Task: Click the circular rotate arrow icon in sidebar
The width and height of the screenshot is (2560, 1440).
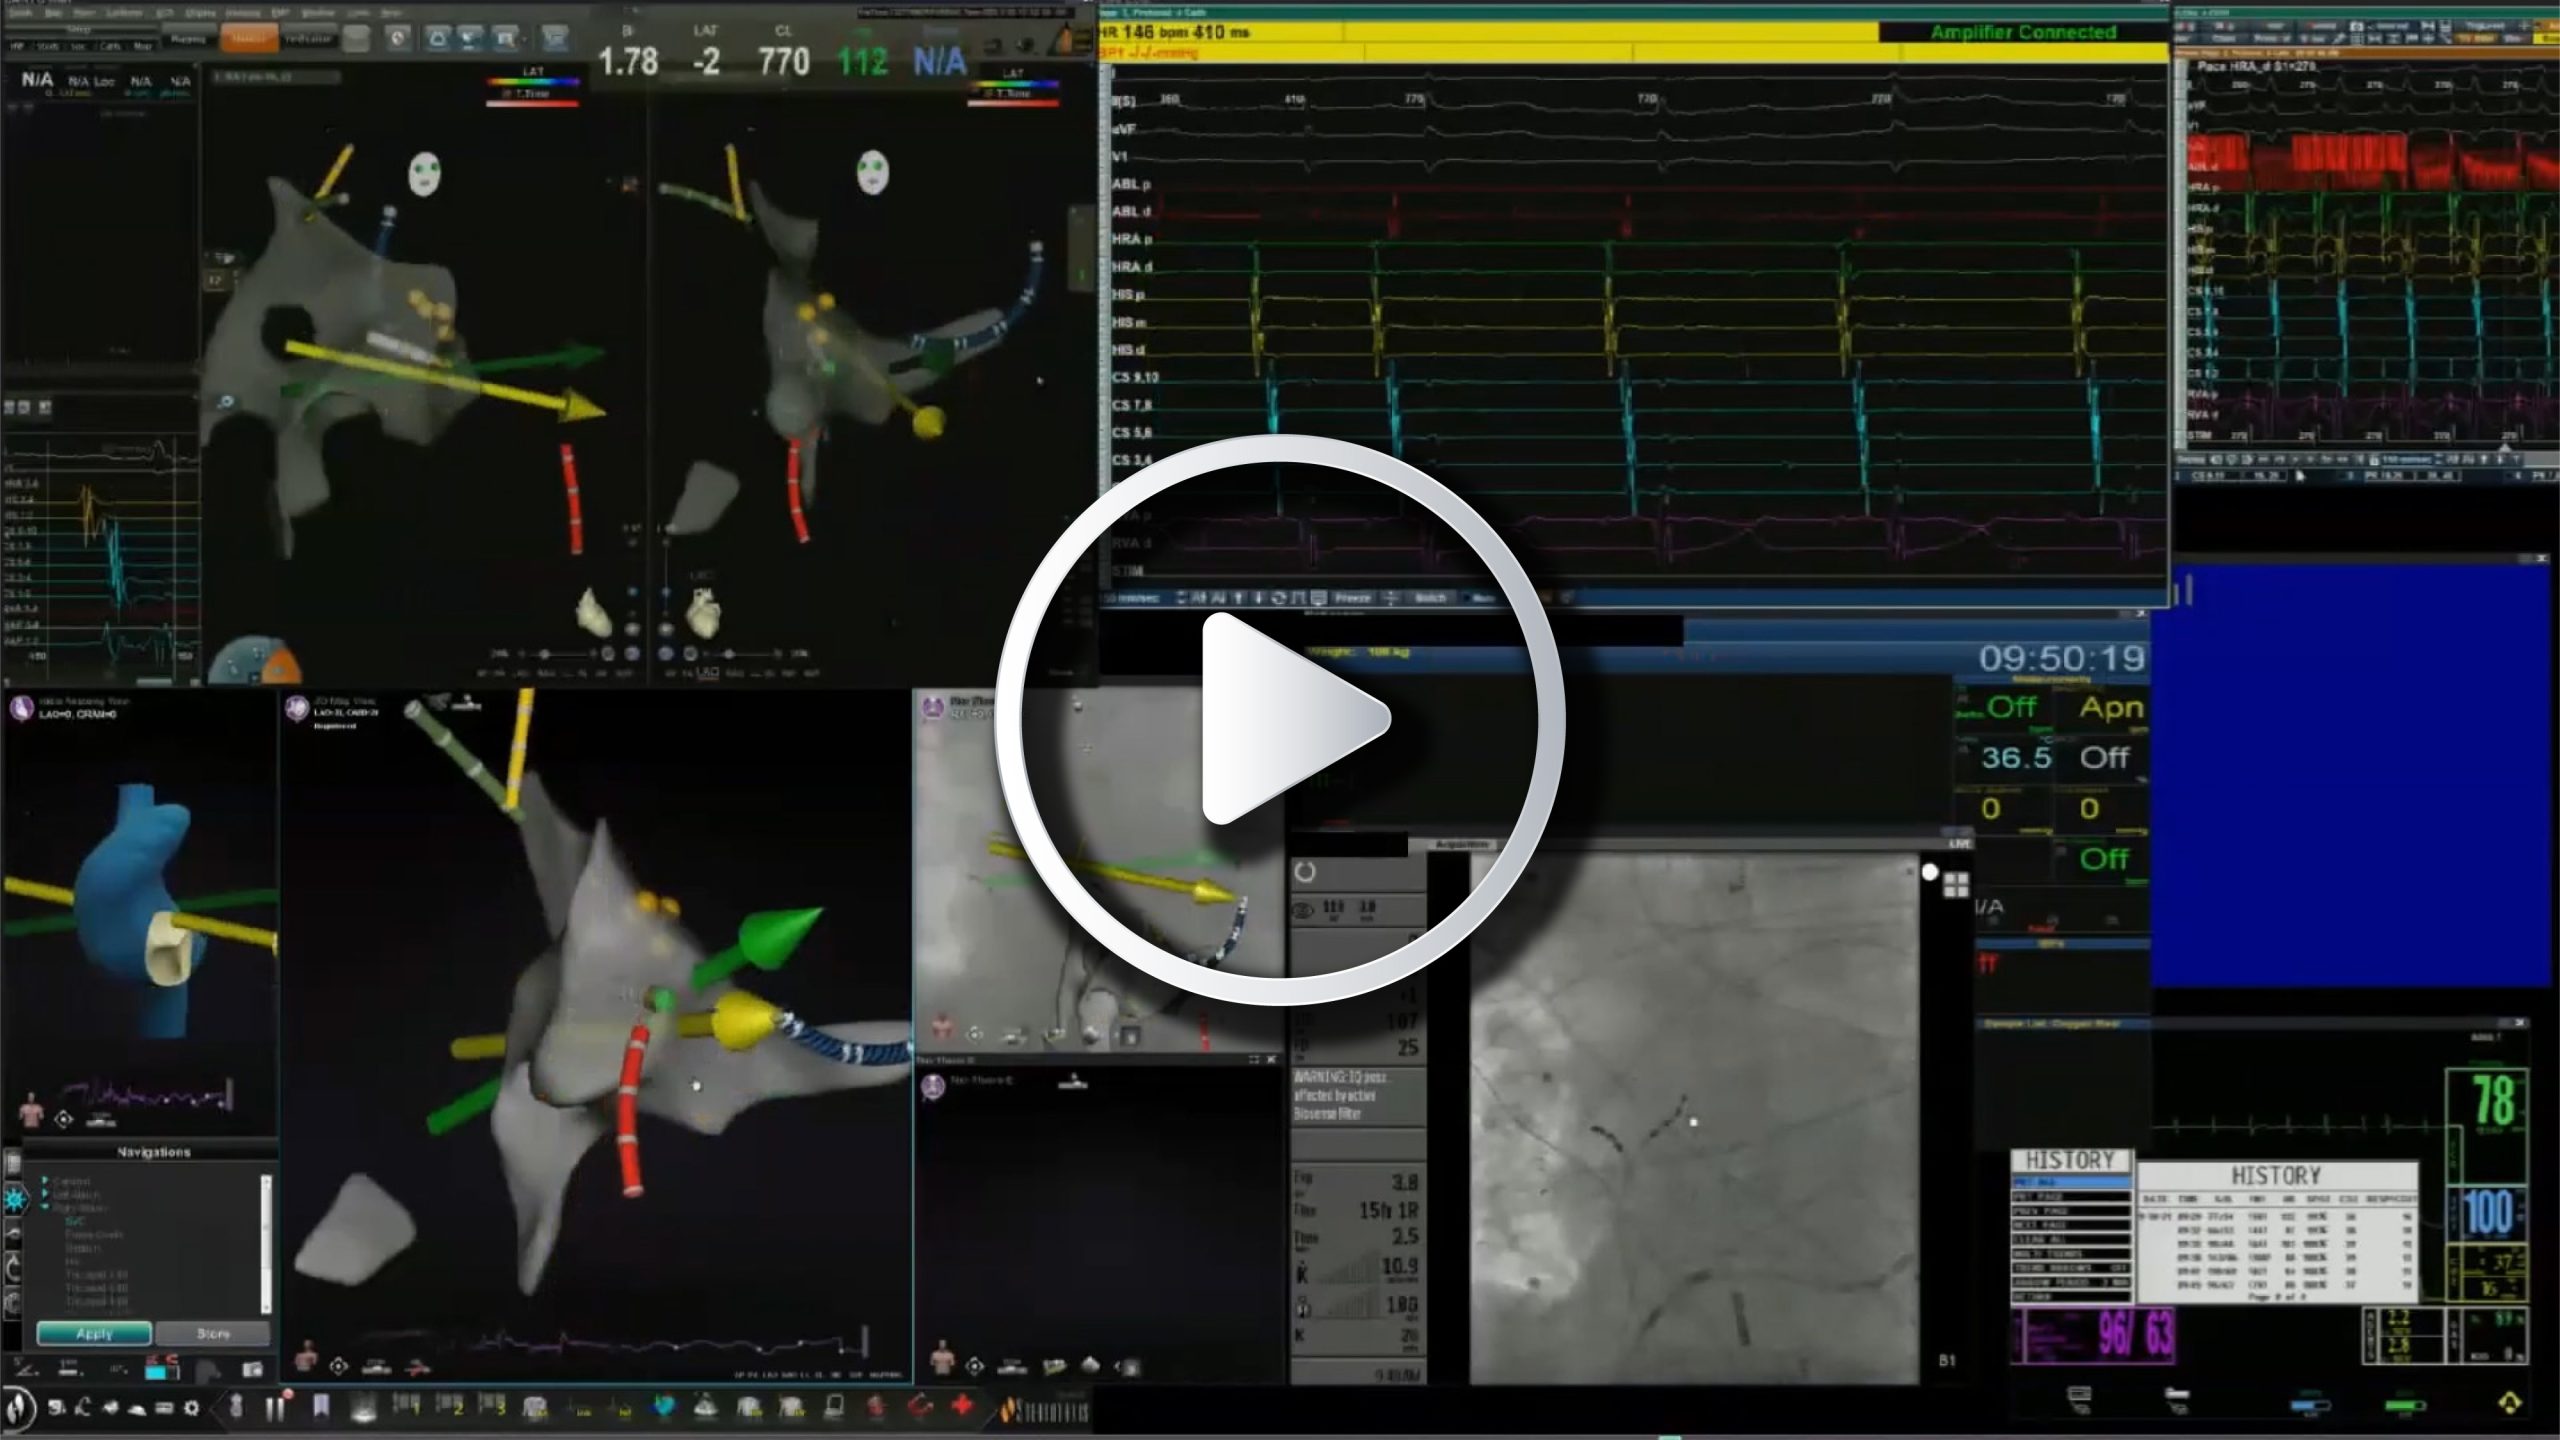Action: click(x=13, y=1268)
